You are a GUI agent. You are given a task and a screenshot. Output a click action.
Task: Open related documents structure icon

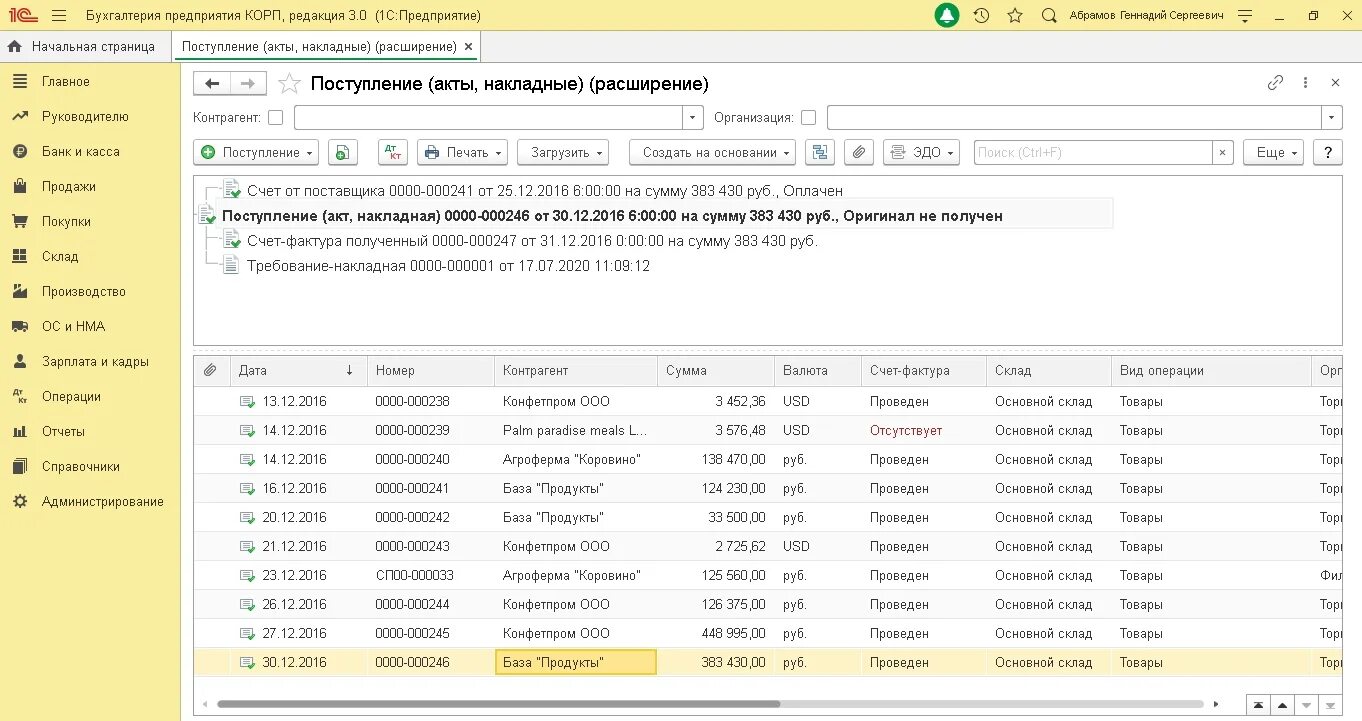point(821,152)
